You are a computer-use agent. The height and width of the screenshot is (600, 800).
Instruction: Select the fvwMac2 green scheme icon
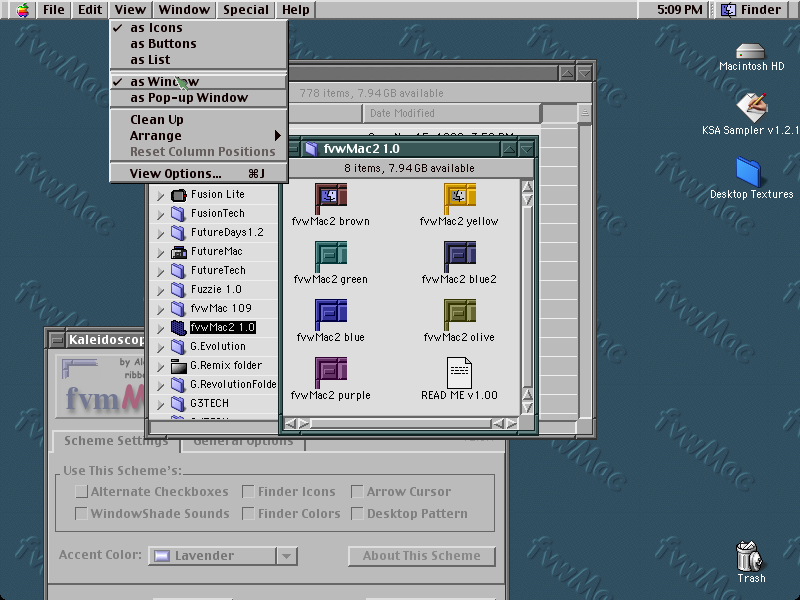coord(331,256)
